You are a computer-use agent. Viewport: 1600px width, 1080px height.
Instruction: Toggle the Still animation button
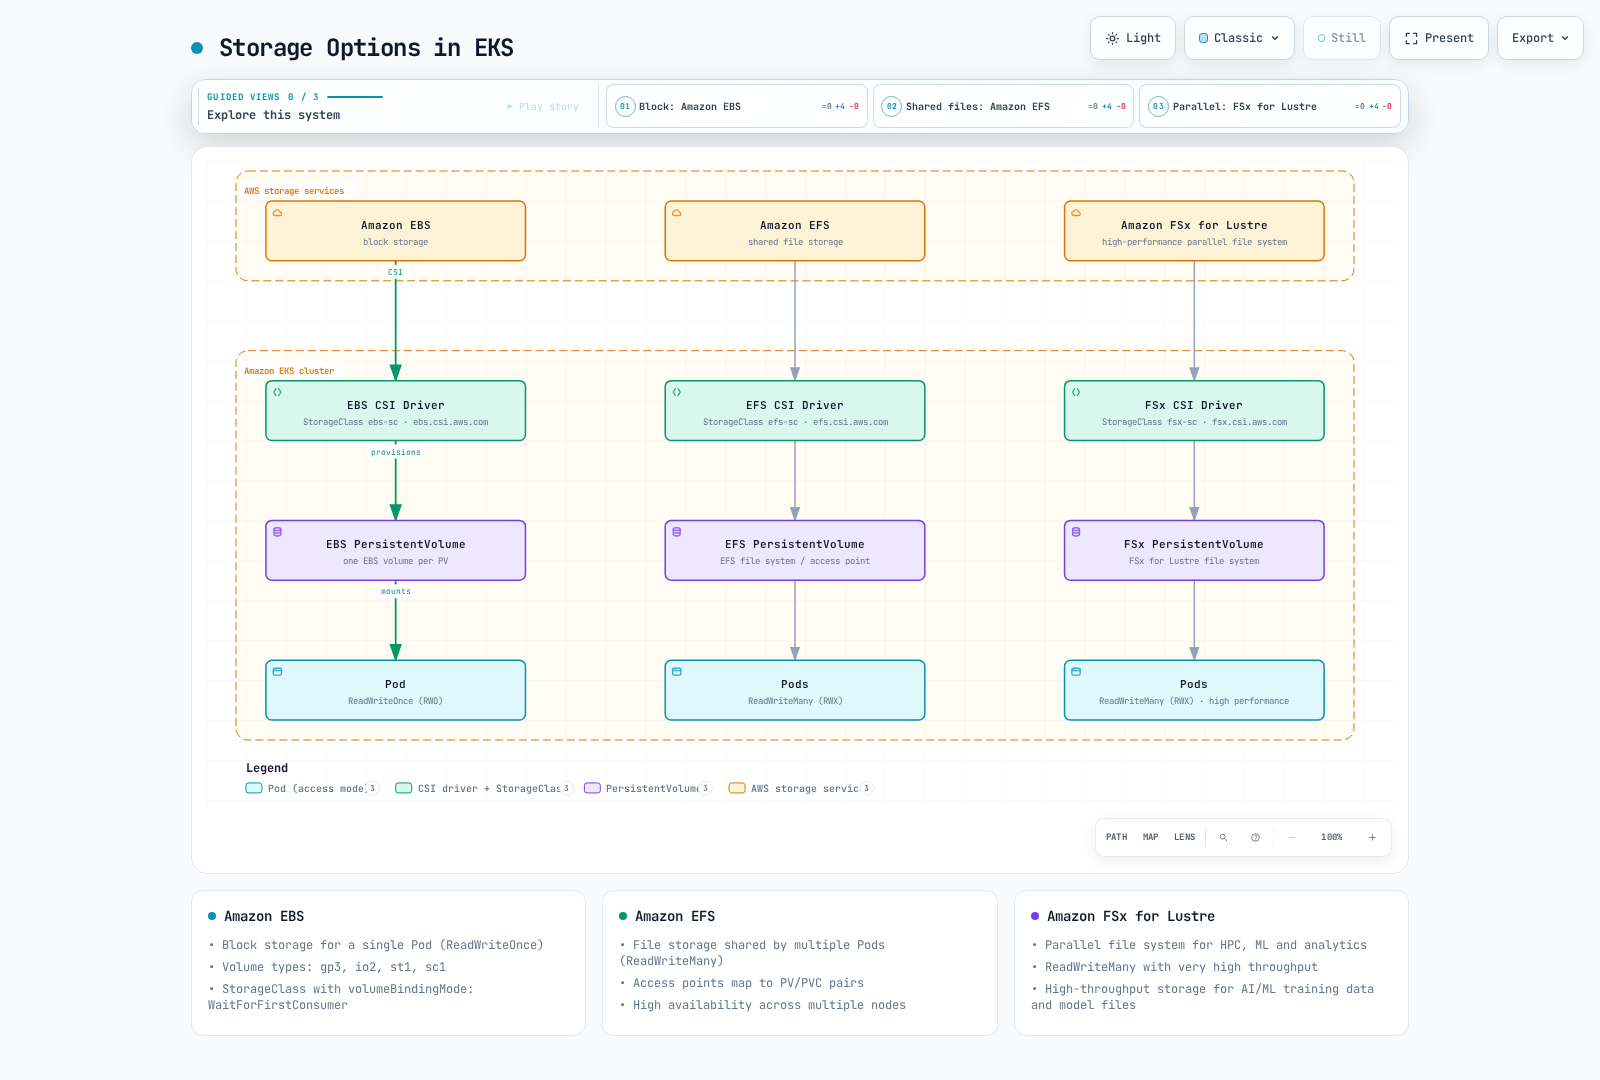pyautogui.click(x=1342, y=38)
